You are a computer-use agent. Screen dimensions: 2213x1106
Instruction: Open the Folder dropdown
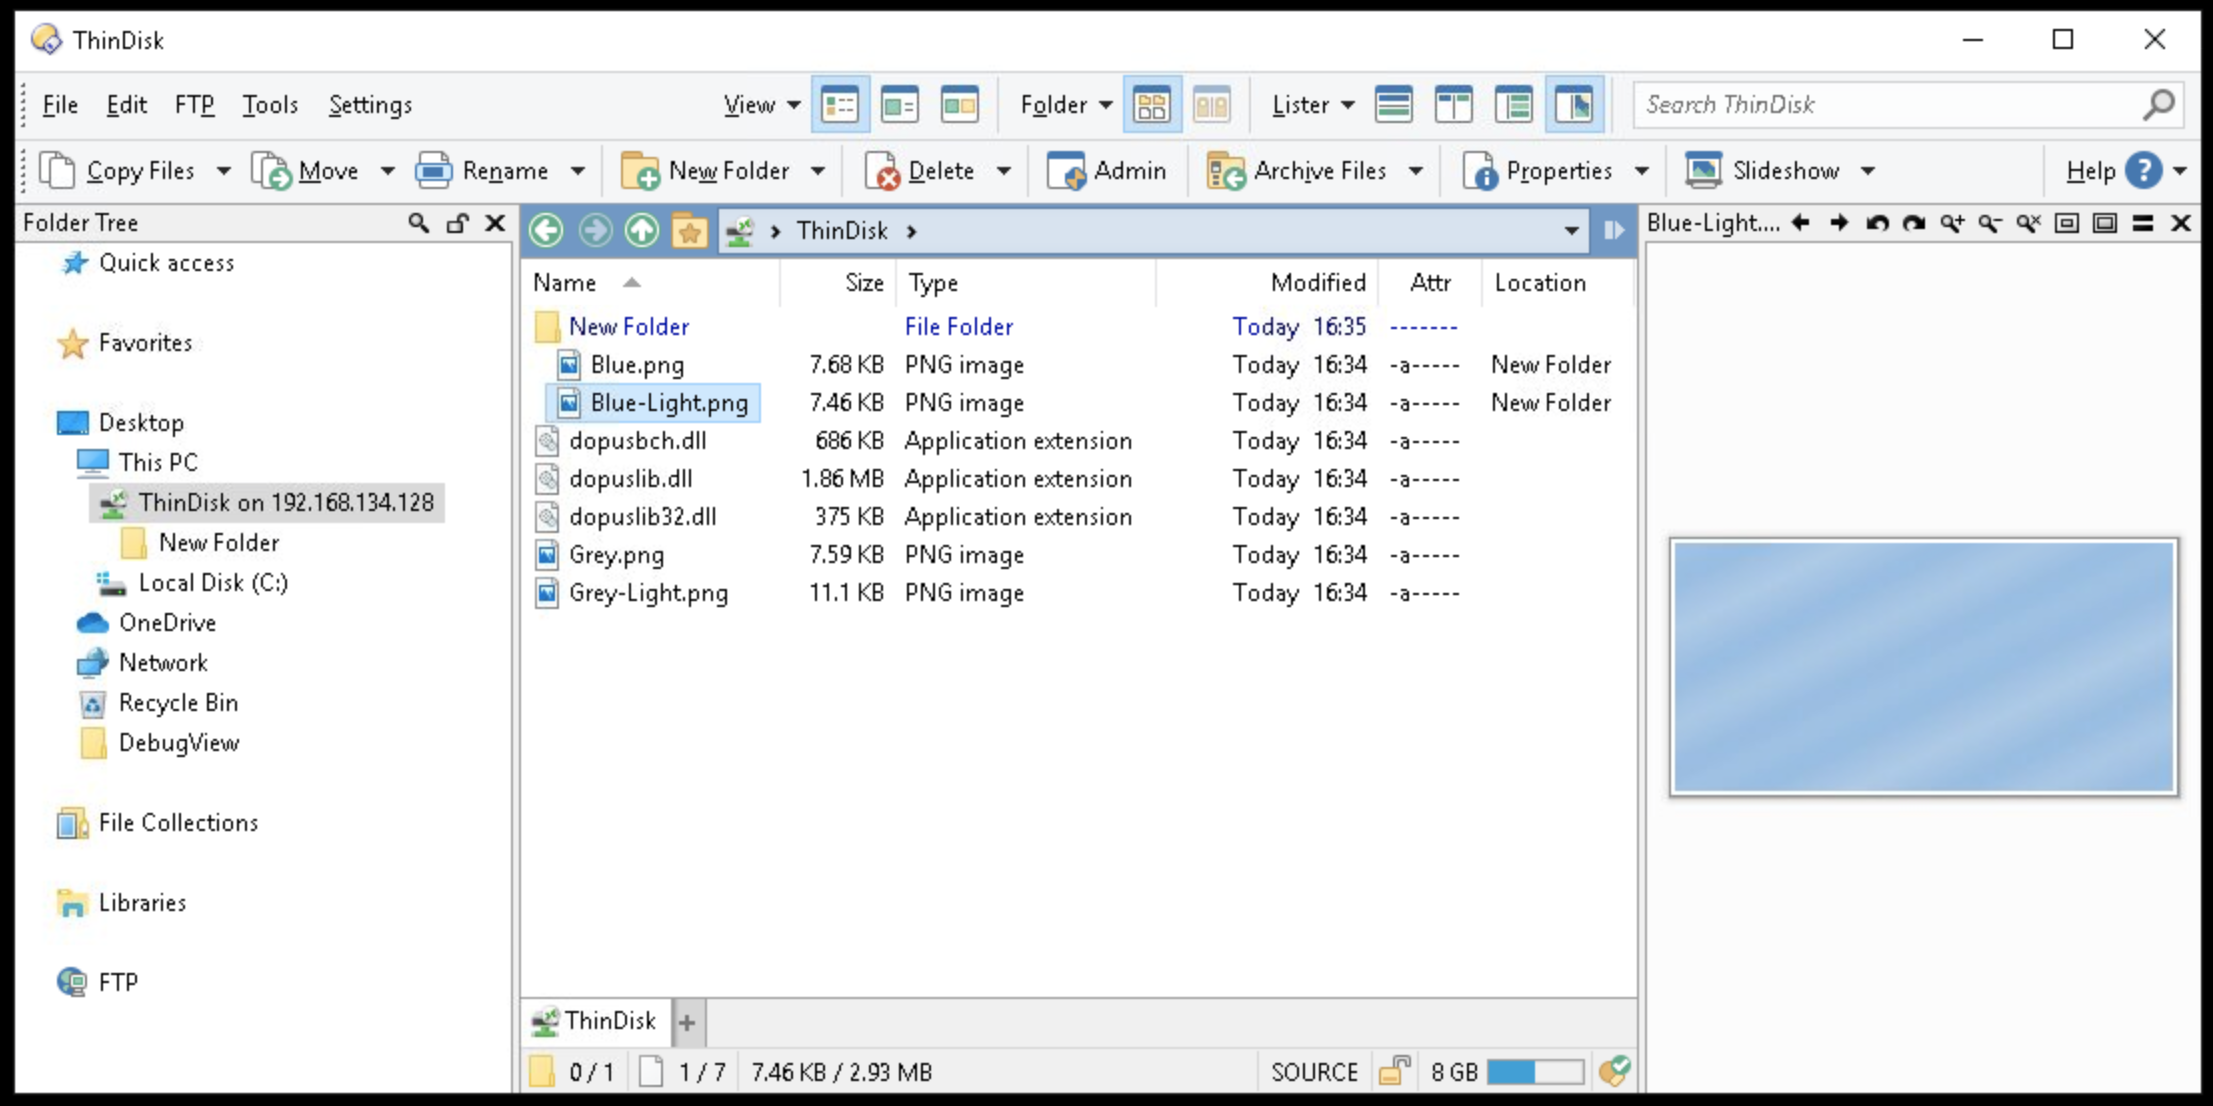[1066, 105]
